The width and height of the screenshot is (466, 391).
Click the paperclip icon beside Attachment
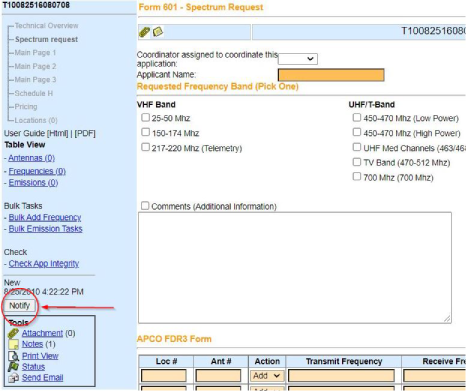13,333
